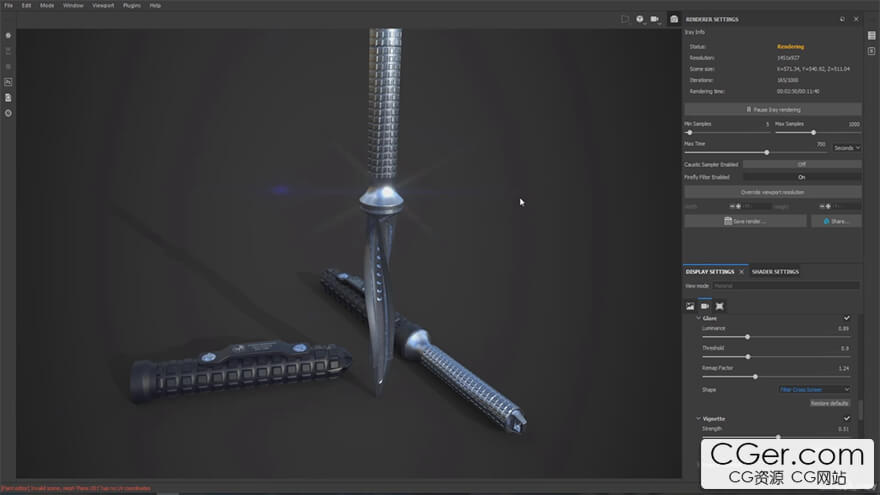Open the File menu
Screen dimensions: 880x495
(x=8, y=6)
